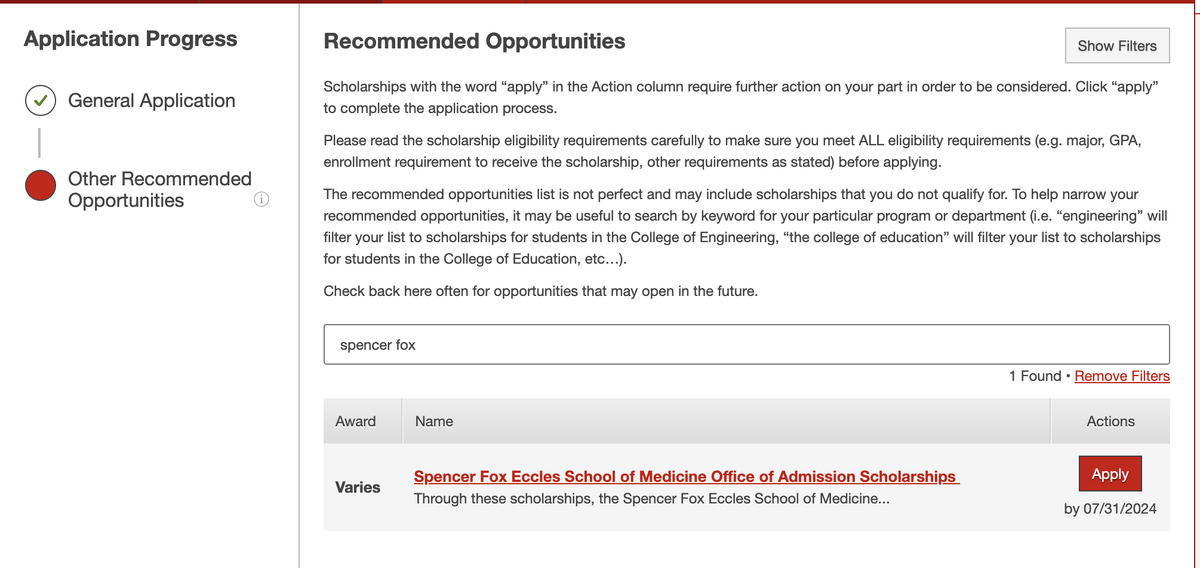Click the Name column header

434,422
